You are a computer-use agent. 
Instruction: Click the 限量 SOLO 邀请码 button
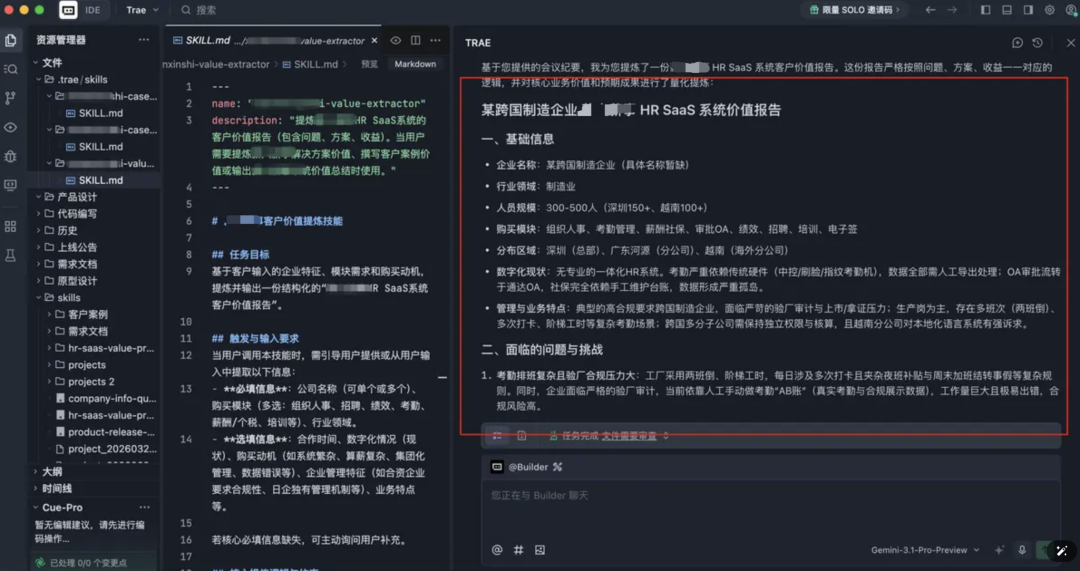point(853,10)
